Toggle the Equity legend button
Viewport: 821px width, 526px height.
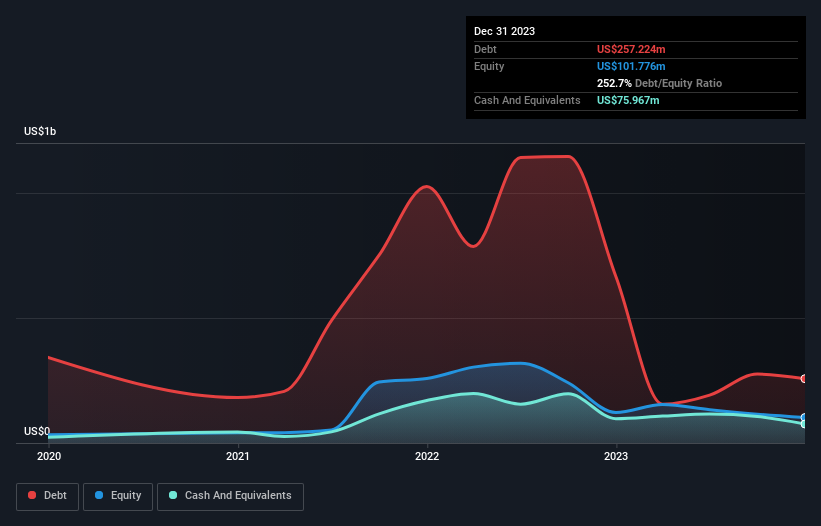coord(118,496)
